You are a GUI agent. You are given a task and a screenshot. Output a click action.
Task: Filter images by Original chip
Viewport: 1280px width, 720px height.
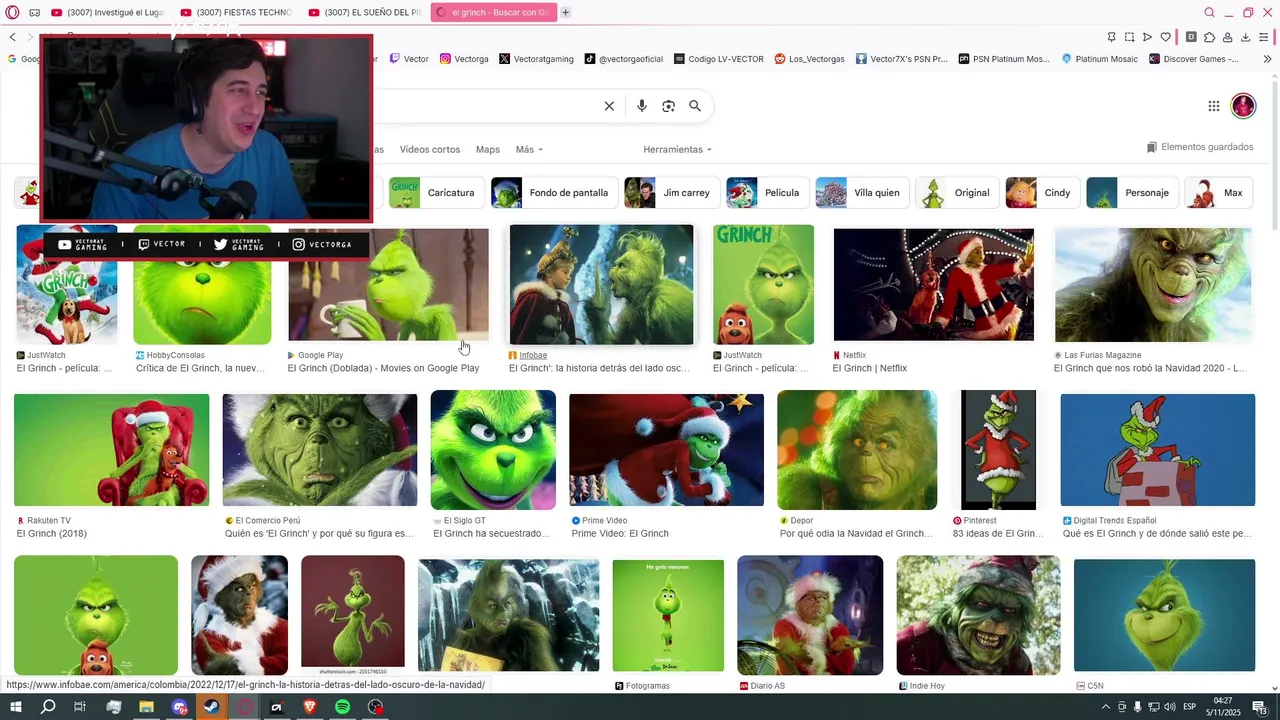tap(957, 193)
